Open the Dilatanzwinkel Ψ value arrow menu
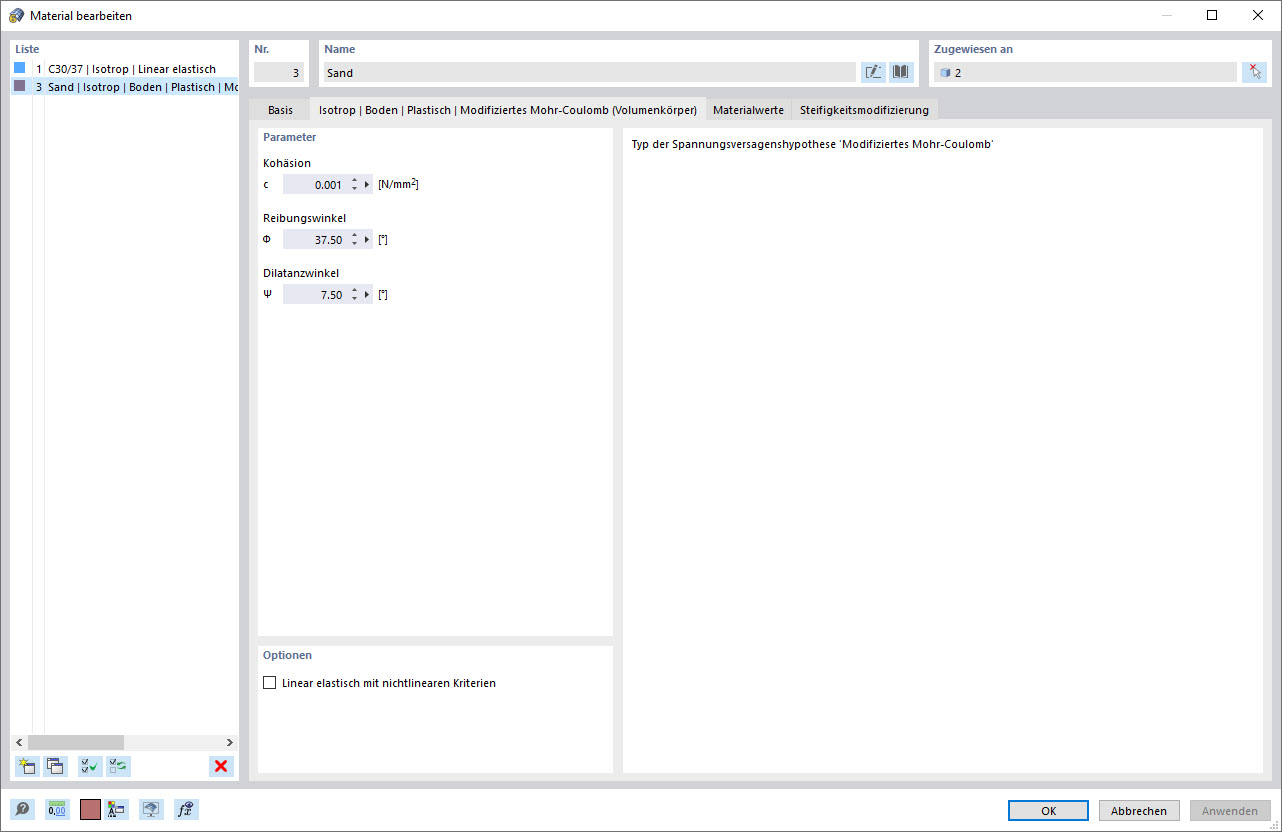The width and height of the screenshot is (1282, 832). tap(367, 295)
